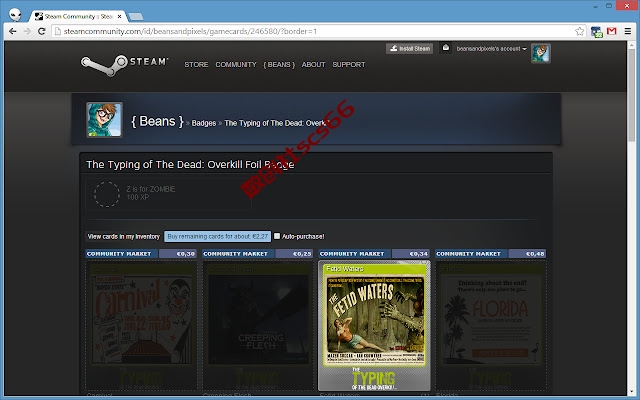
Task: Click the Carnival trading card
Action: coord(141,326)
